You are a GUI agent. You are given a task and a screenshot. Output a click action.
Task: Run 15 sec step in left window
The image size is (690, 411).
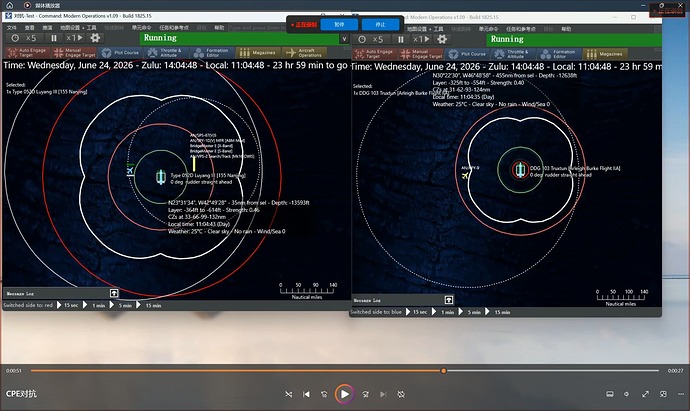[x=67, y=305]
